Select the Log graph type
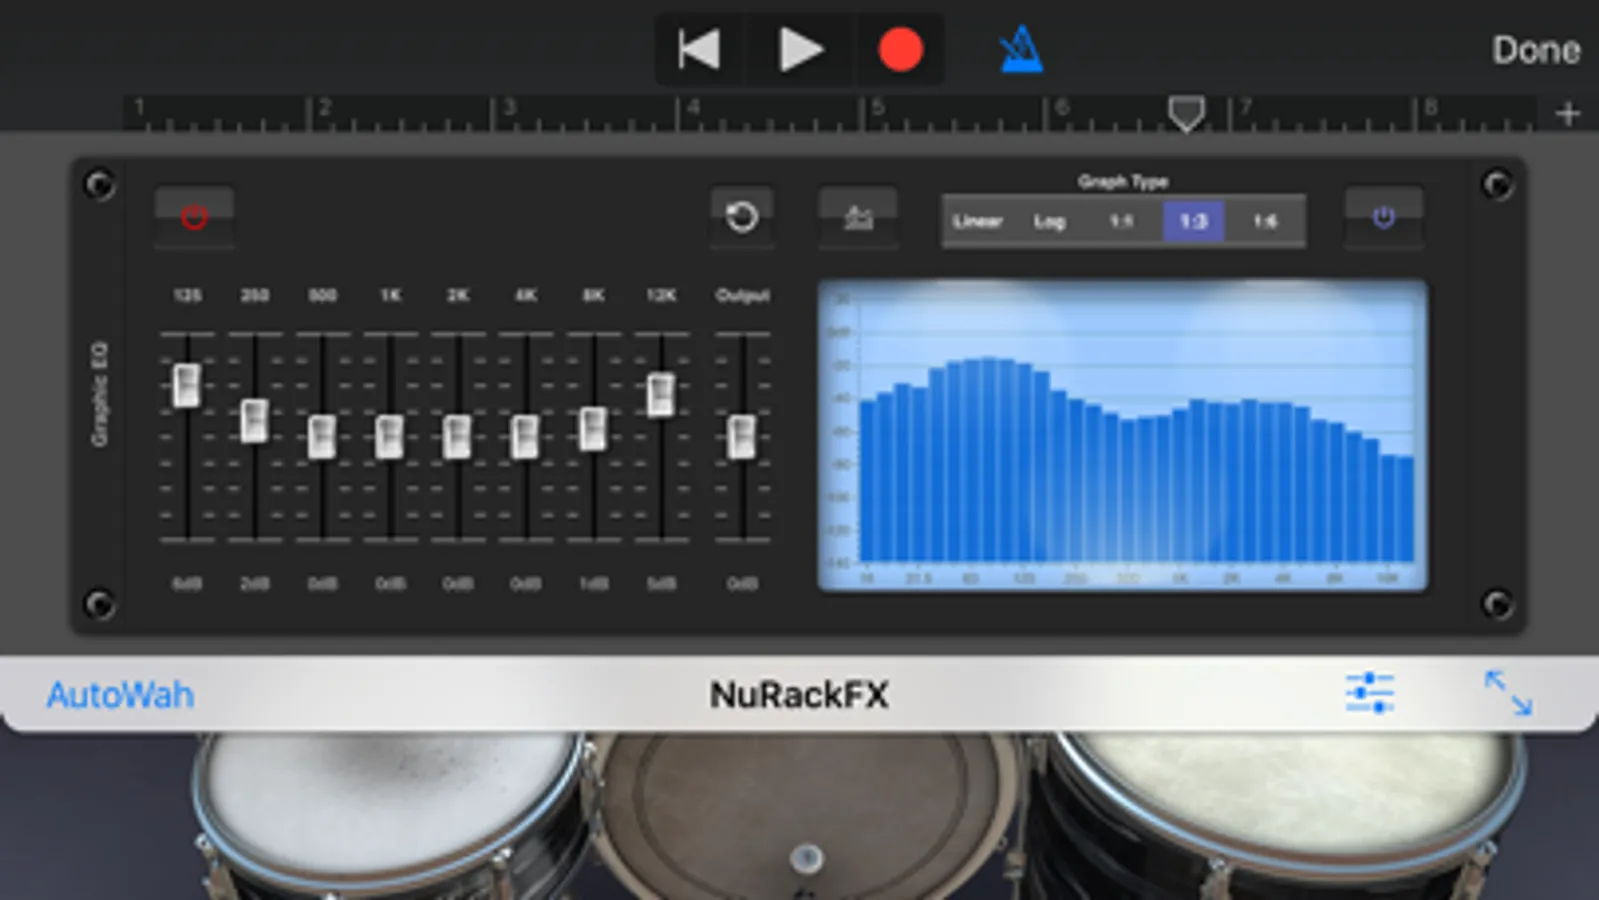1599x900 pixels. (1049, 221)
